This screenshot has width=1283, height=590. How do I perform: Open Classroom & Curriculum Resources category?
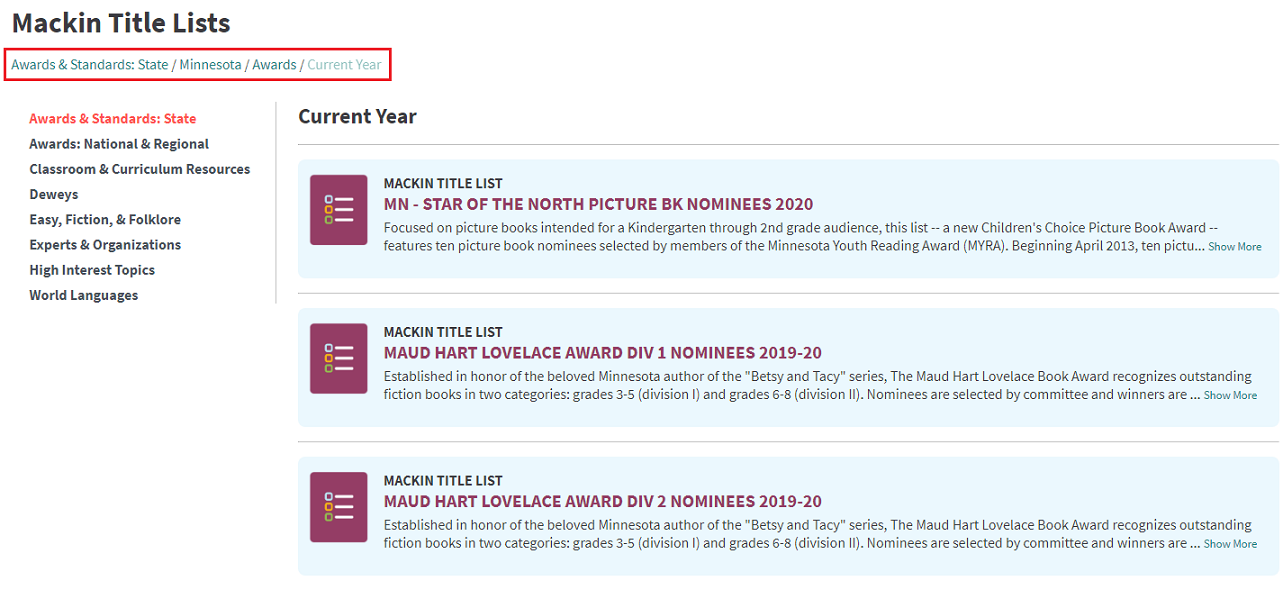pos(140,169)
